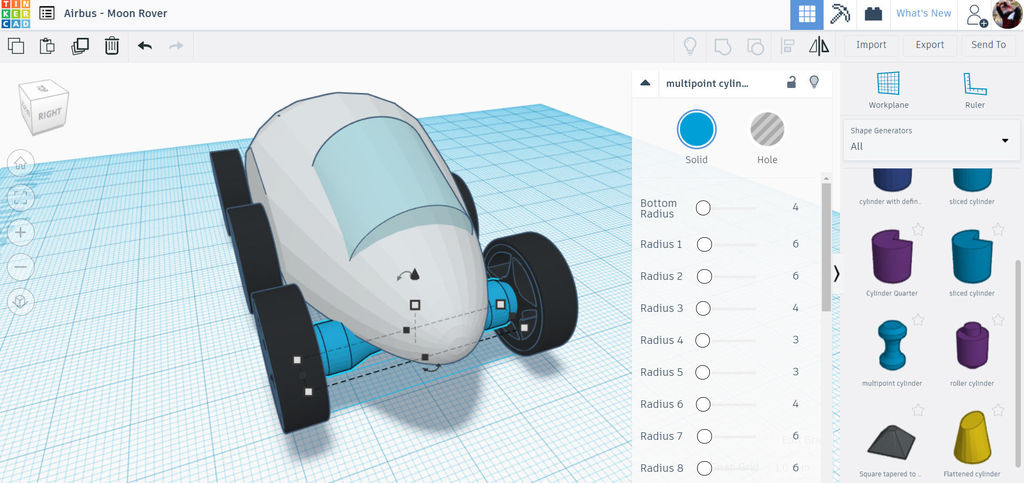
Task: Select the gray Square tapered shape
Action: 891,441
